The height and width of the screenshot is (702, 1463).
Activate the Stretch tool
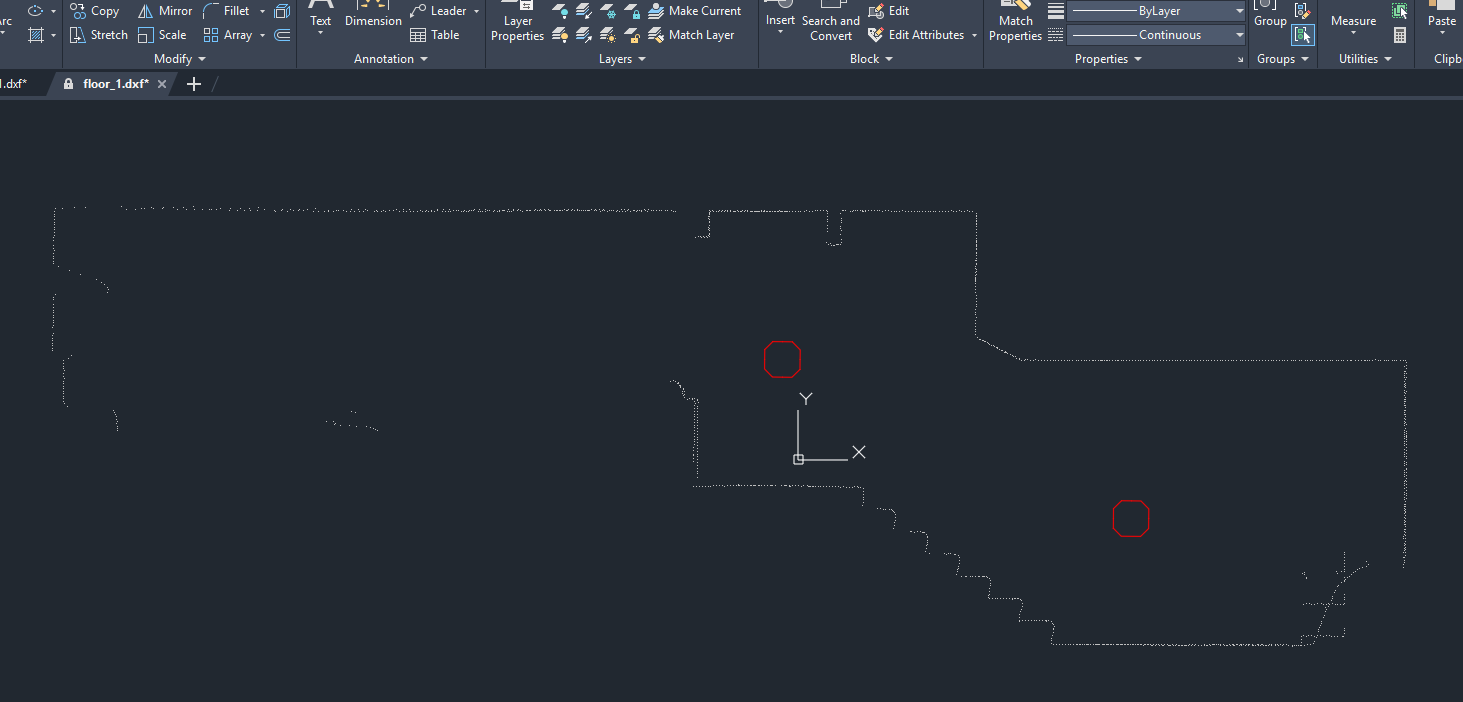pyautogui.click(x=98, y=35)
